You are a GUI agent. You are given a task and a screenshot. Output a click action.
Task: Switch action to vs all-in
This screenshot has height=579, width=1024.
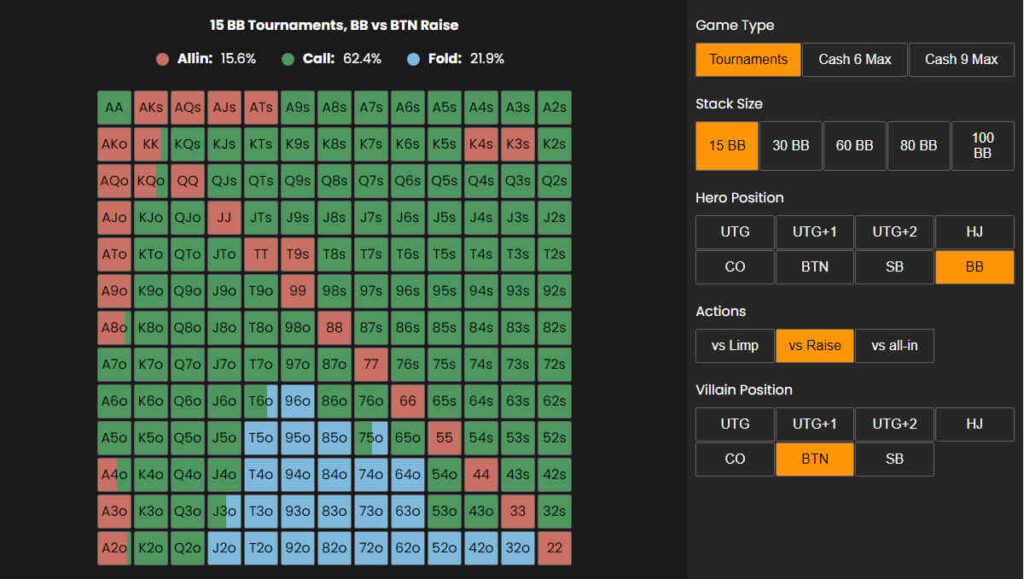(894, 345)
